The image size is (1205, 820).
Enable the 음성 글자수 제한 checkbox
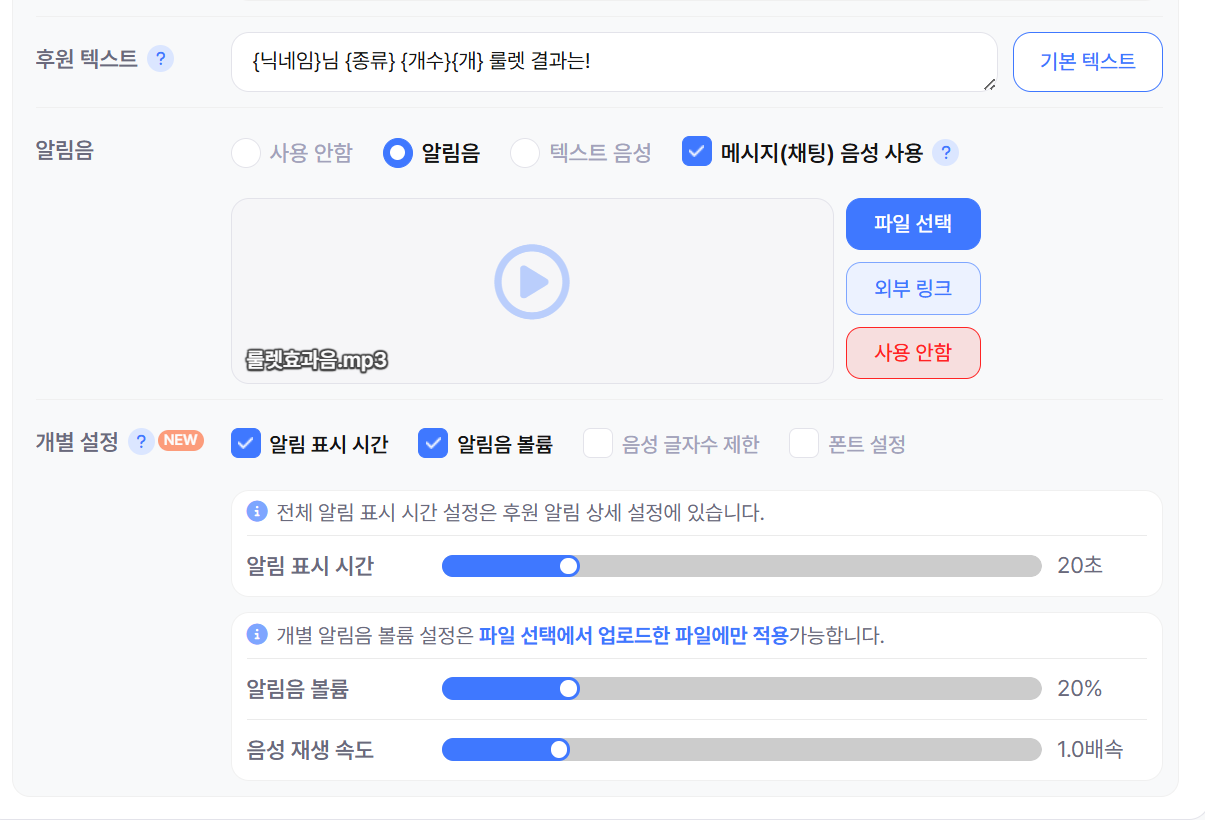pos(598,443)
